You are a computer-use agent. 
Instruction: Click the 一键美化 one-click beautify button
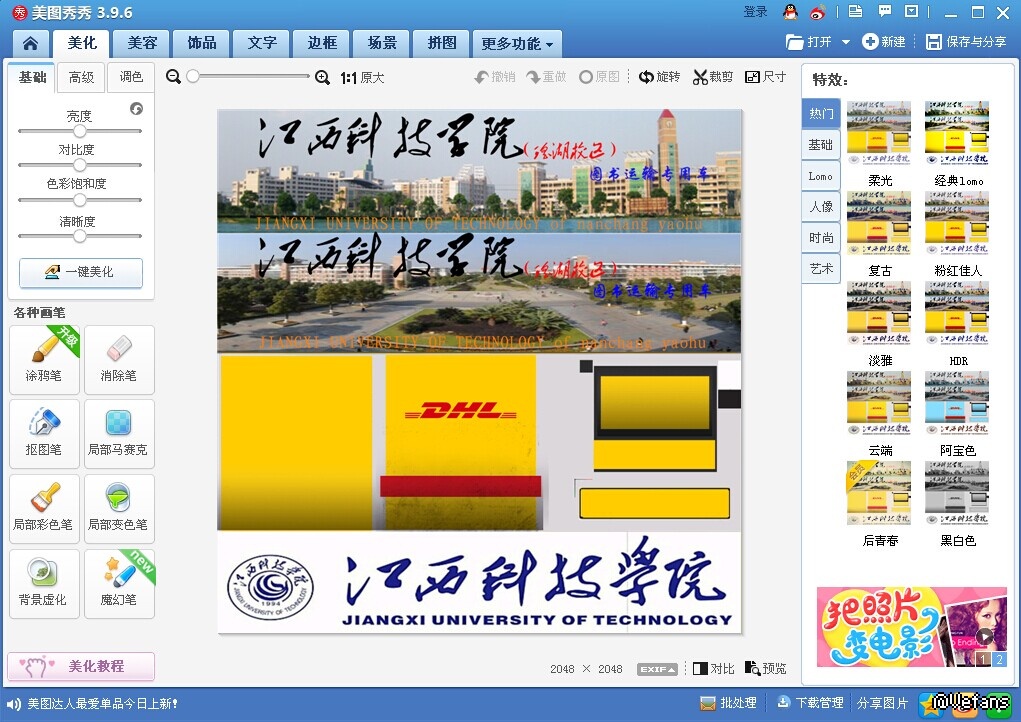click(x=81, y=273)
